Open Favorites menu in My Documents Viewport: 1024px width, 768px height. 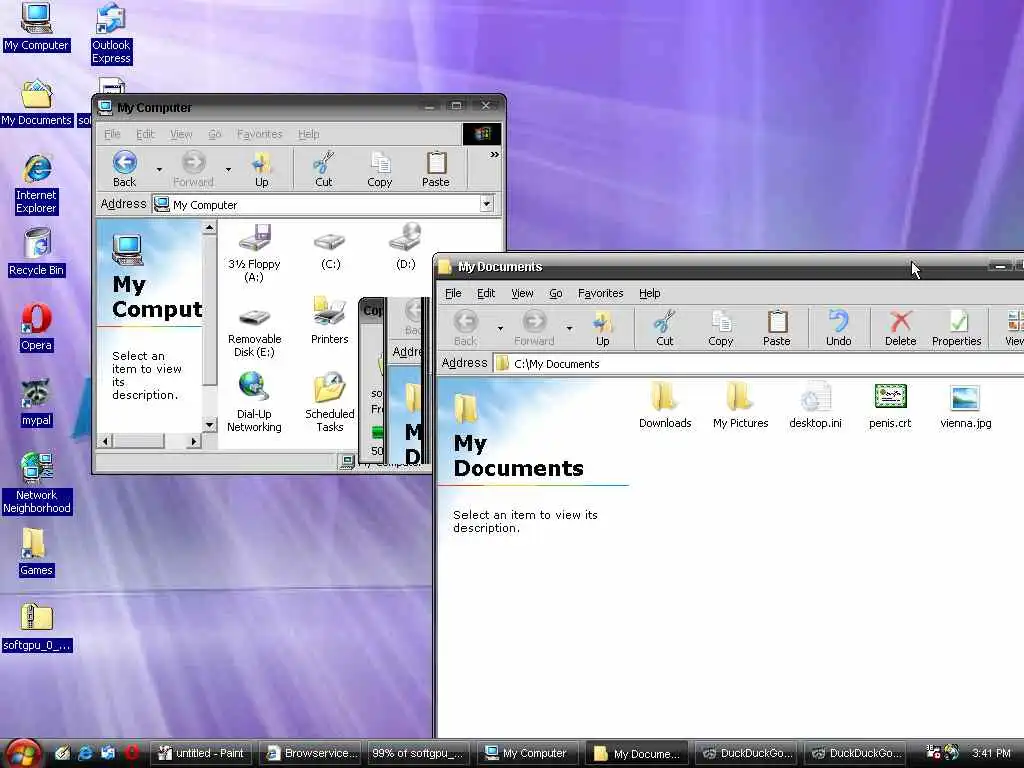point(601,293)
